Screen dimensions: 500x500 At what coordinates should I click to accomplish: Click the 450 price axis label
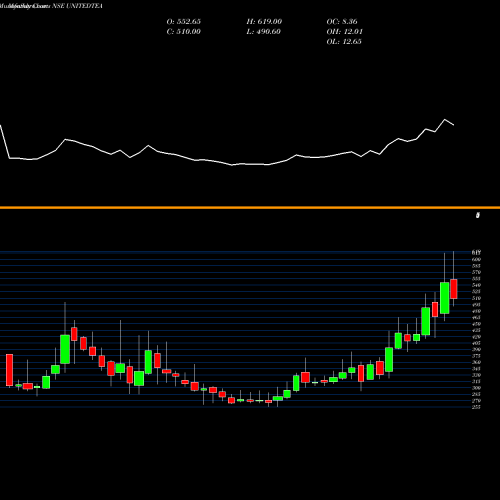coord(476,324)
